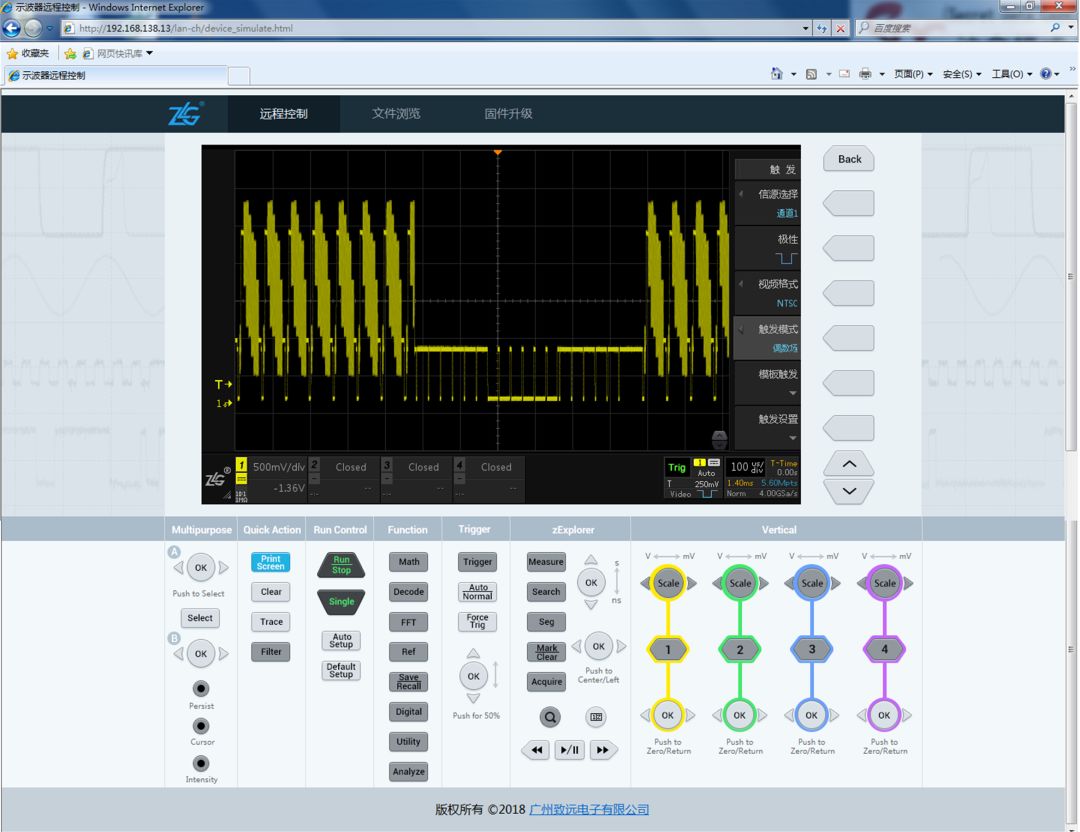Switch to the 文件浏览 tab

click(396, 114)
